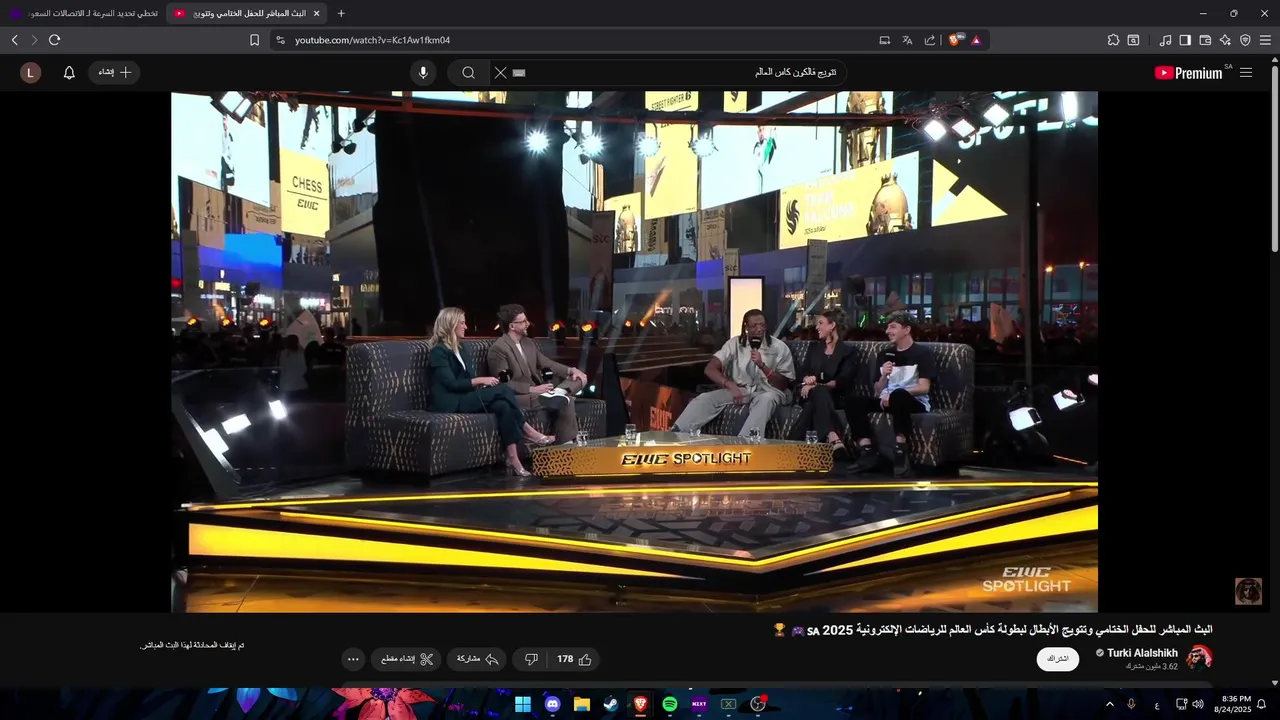This screenshot has width=1280, height=720.
Task: Open the browser playlist music note icon
Action: click(1165, 40)
